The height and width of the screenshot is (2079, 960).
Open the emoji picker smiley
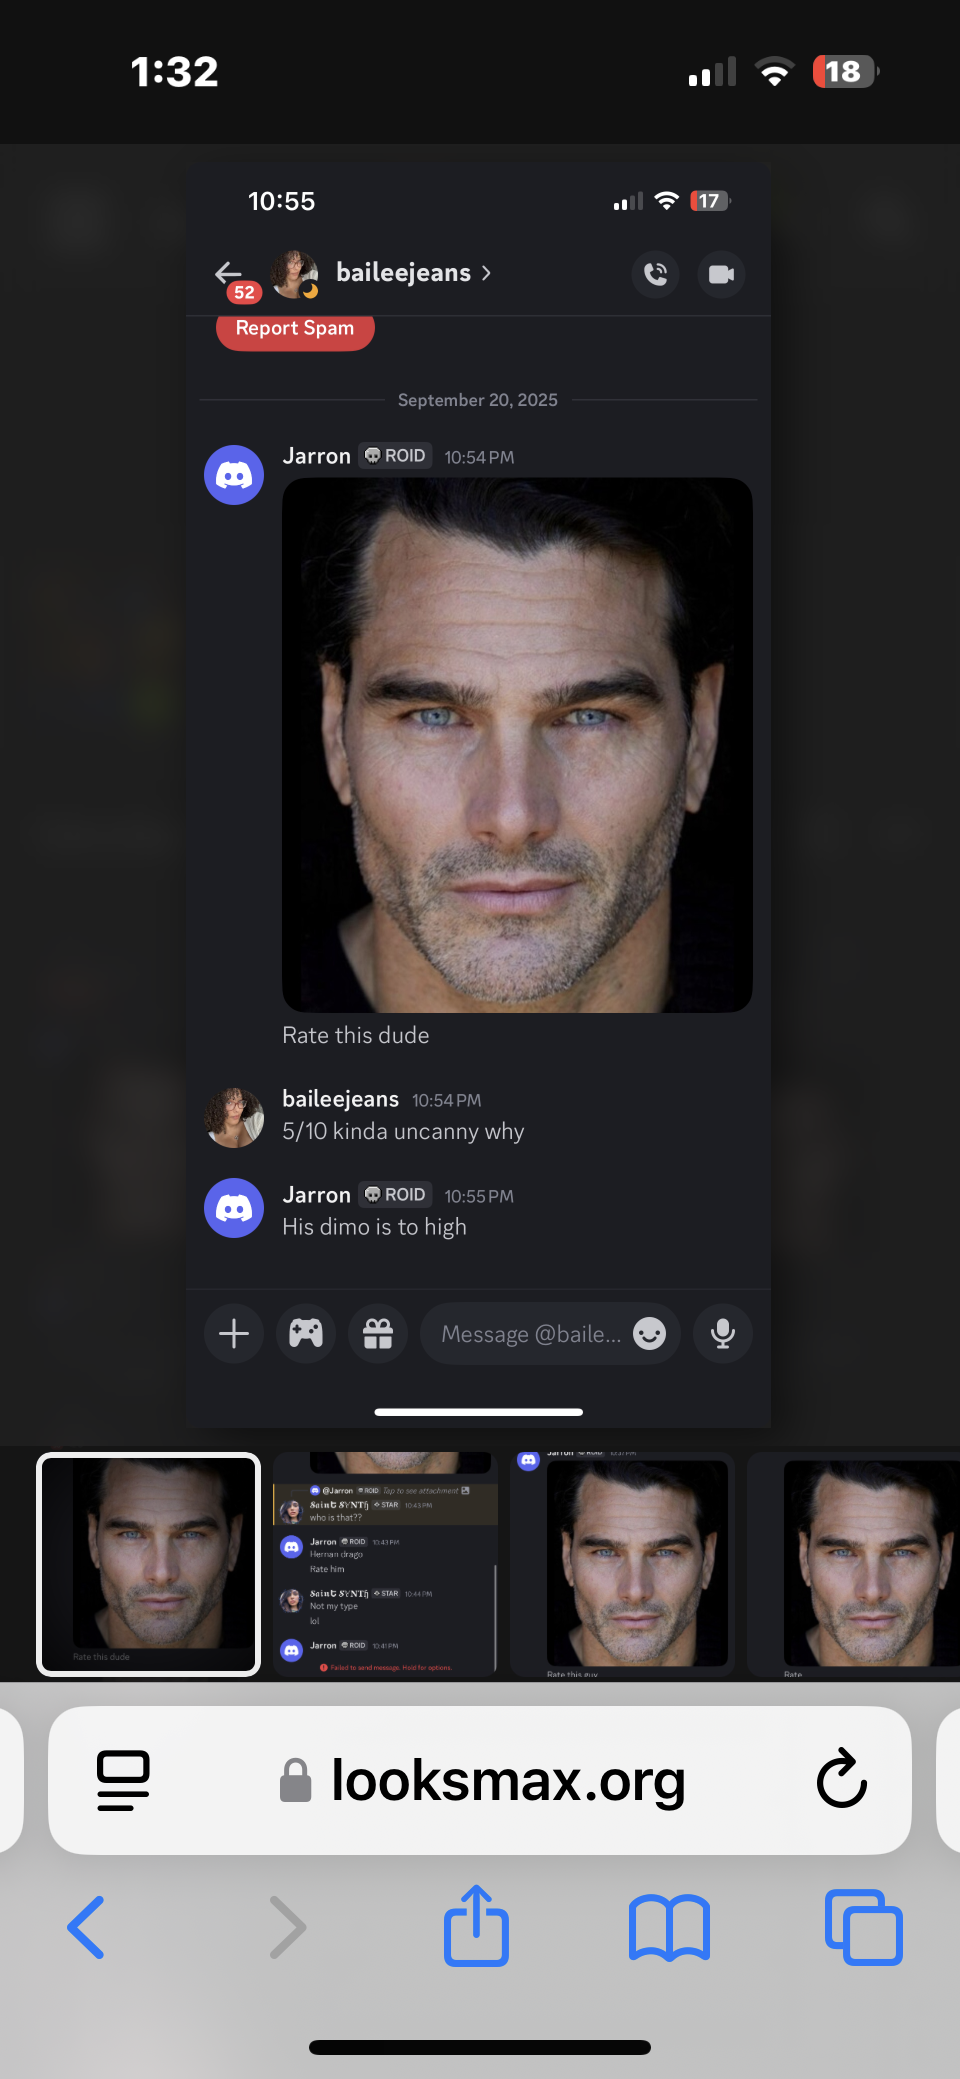[x=650, y=1333]
